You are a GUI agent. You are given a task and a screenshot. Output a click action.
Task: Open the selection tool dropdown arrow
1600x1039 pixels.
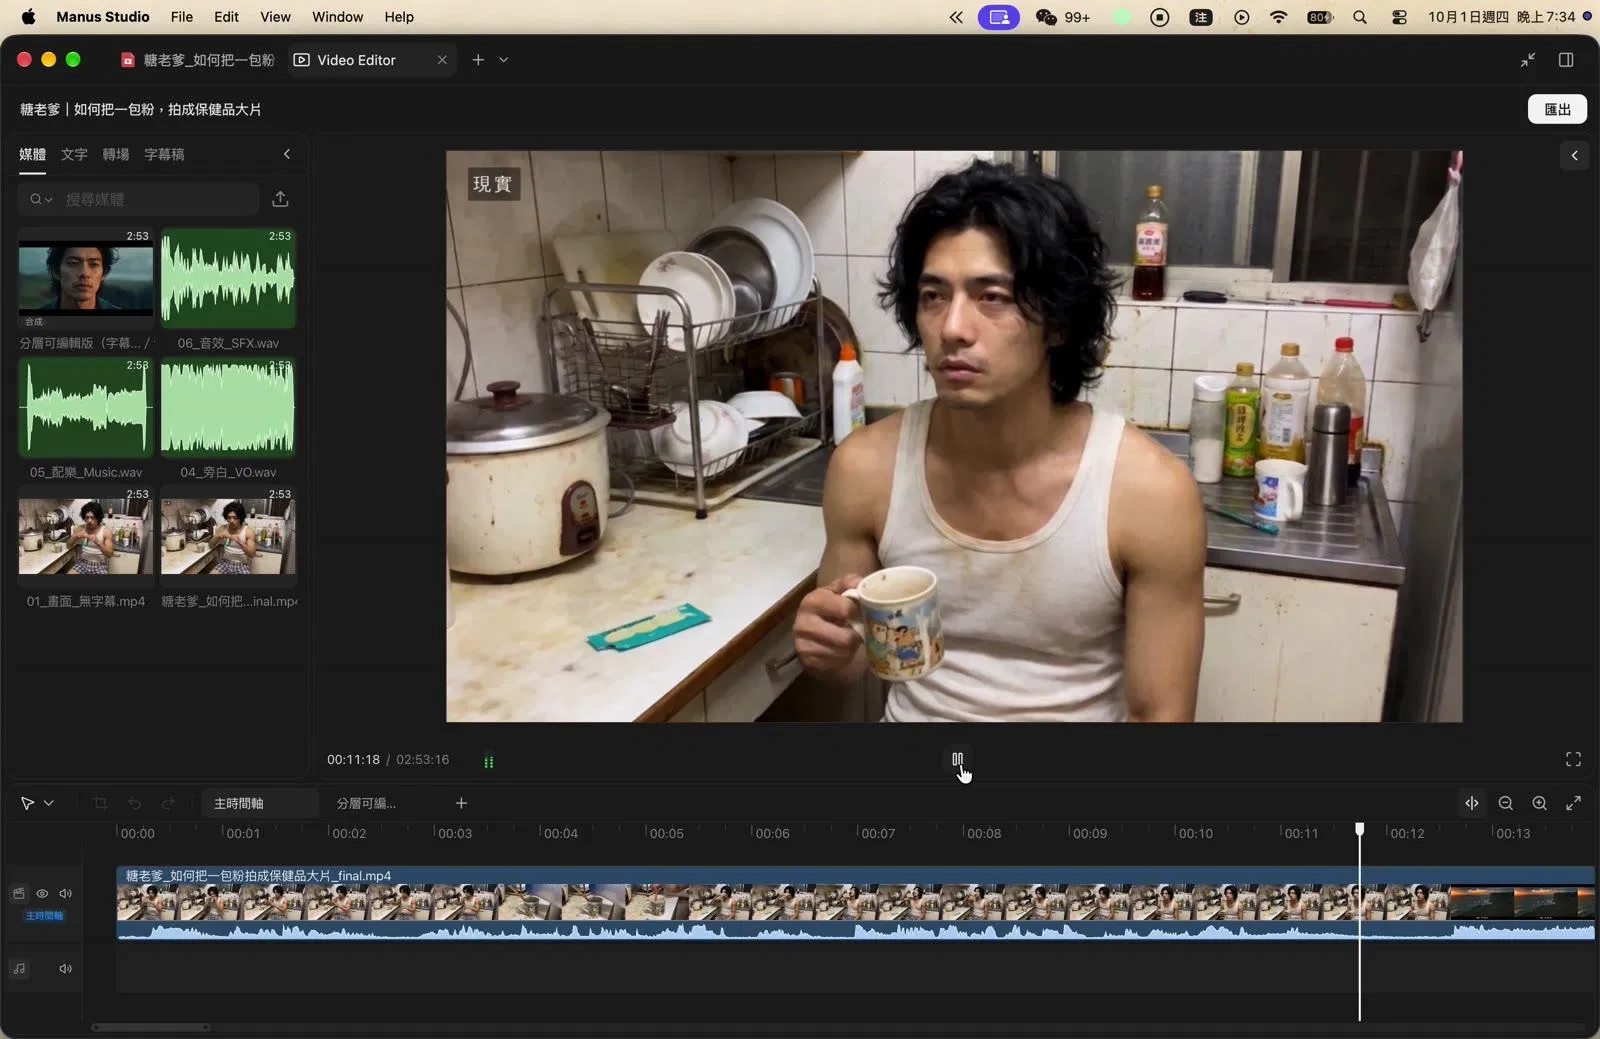coord(49,803)
